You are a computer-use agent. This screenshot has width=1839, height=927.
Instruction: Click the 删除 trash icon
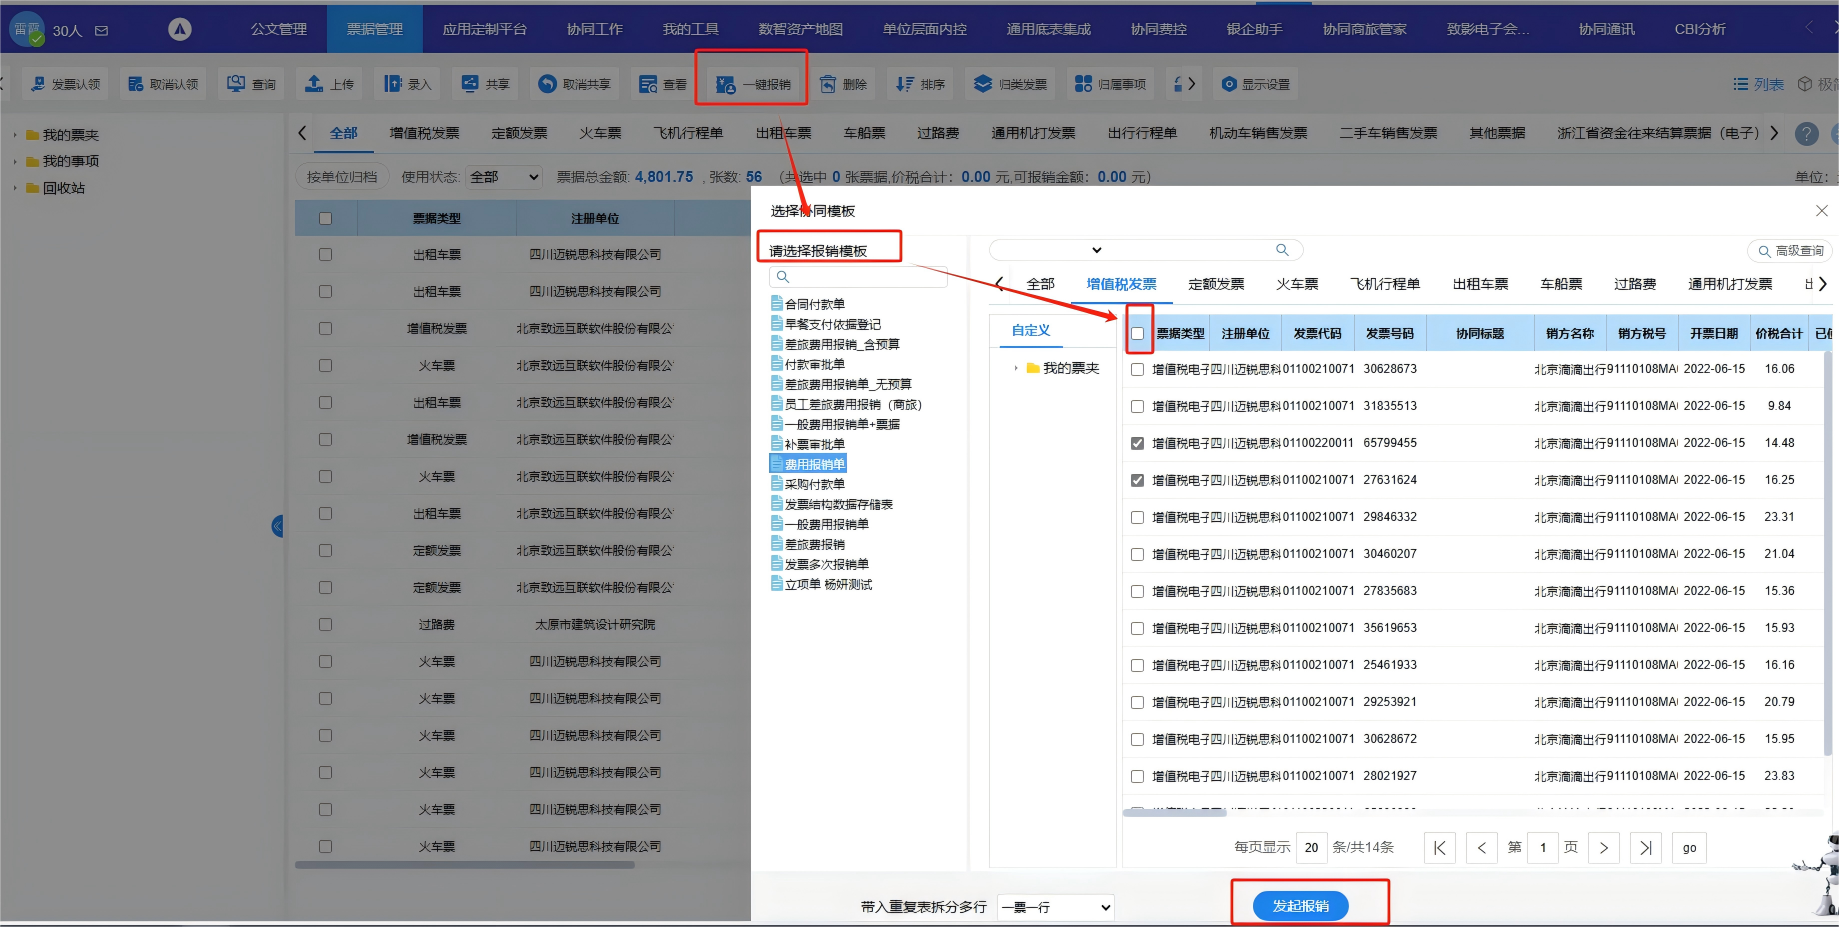point(828,84)
